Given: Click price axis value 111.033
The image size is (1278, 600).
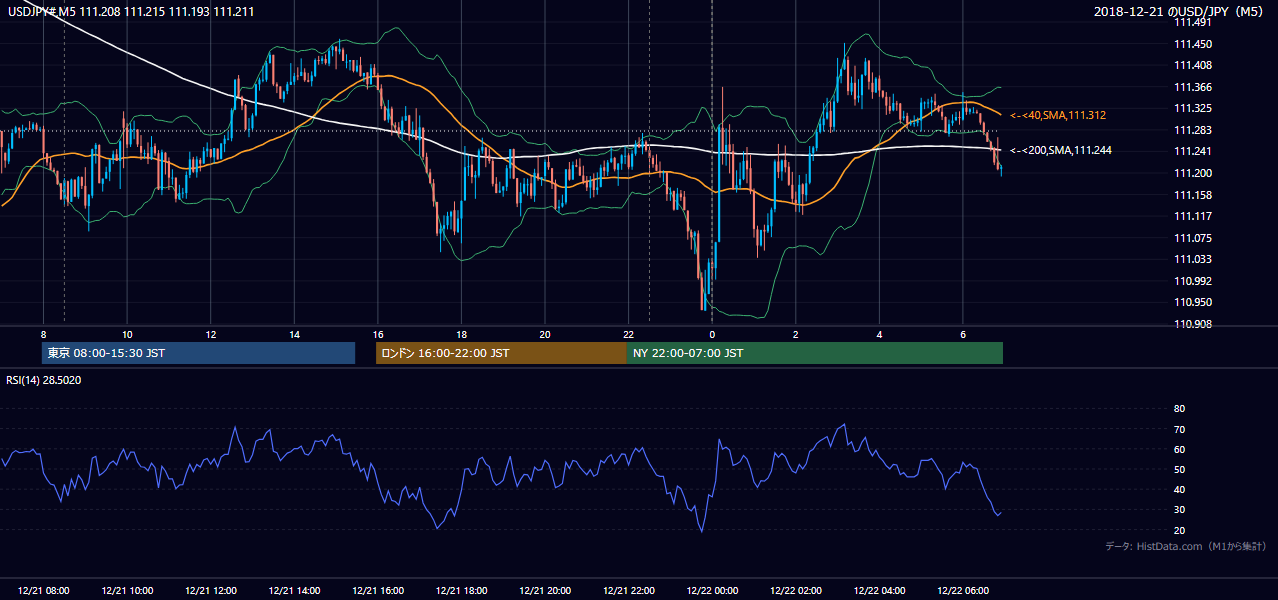Looking at the screenshot, I should (1194, 259).
